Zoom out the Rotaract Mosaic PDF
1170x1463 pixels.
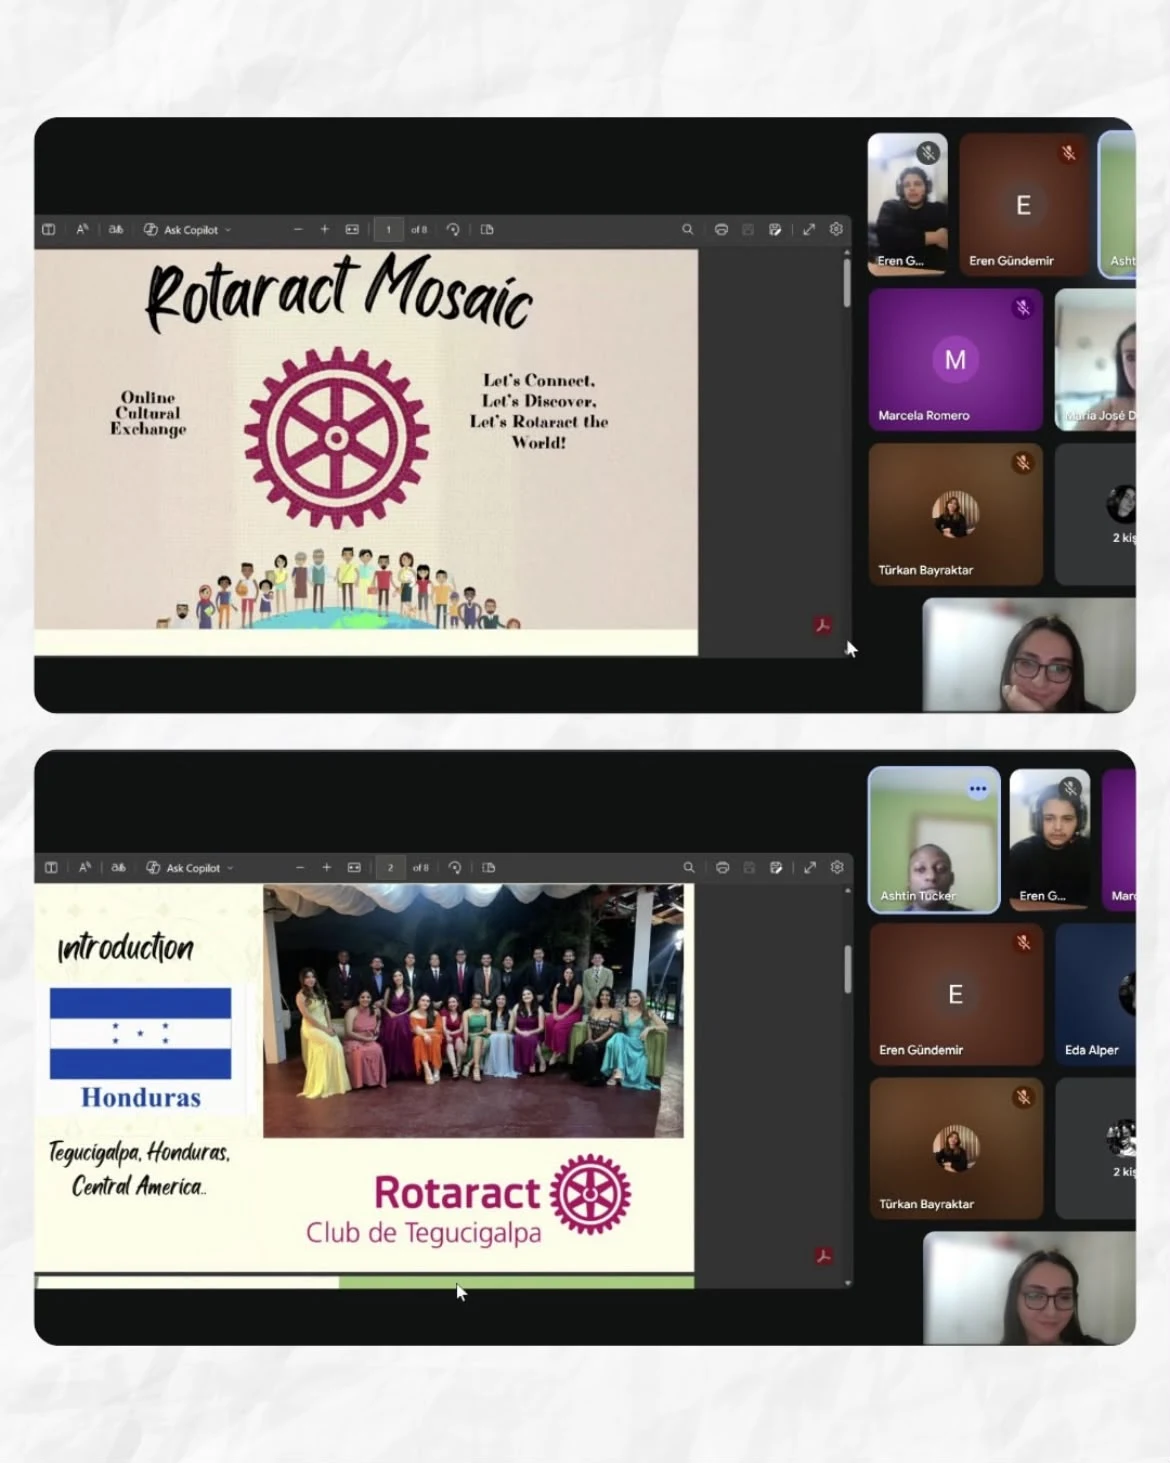298,229
